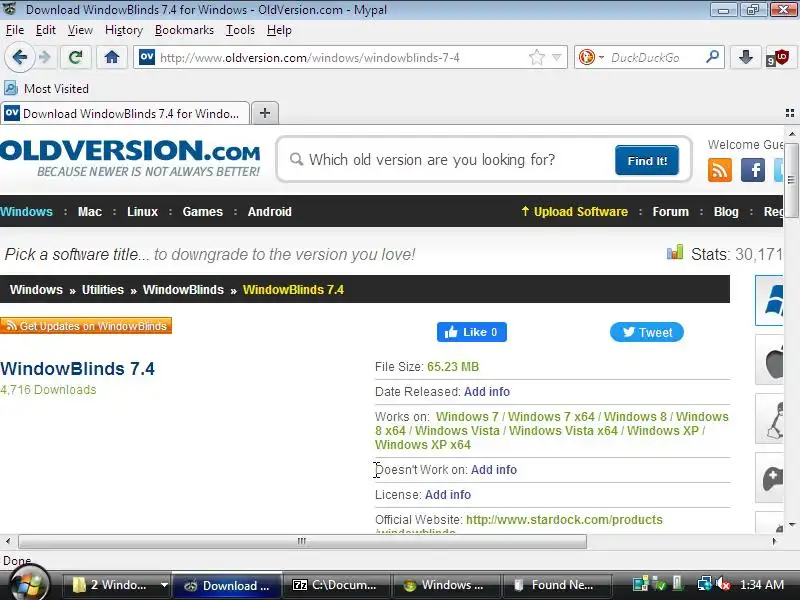Image resolution: width=800 pixels, height=600 pixels.
Task: Open the Bookmarks menu
Action: [184, 30]
